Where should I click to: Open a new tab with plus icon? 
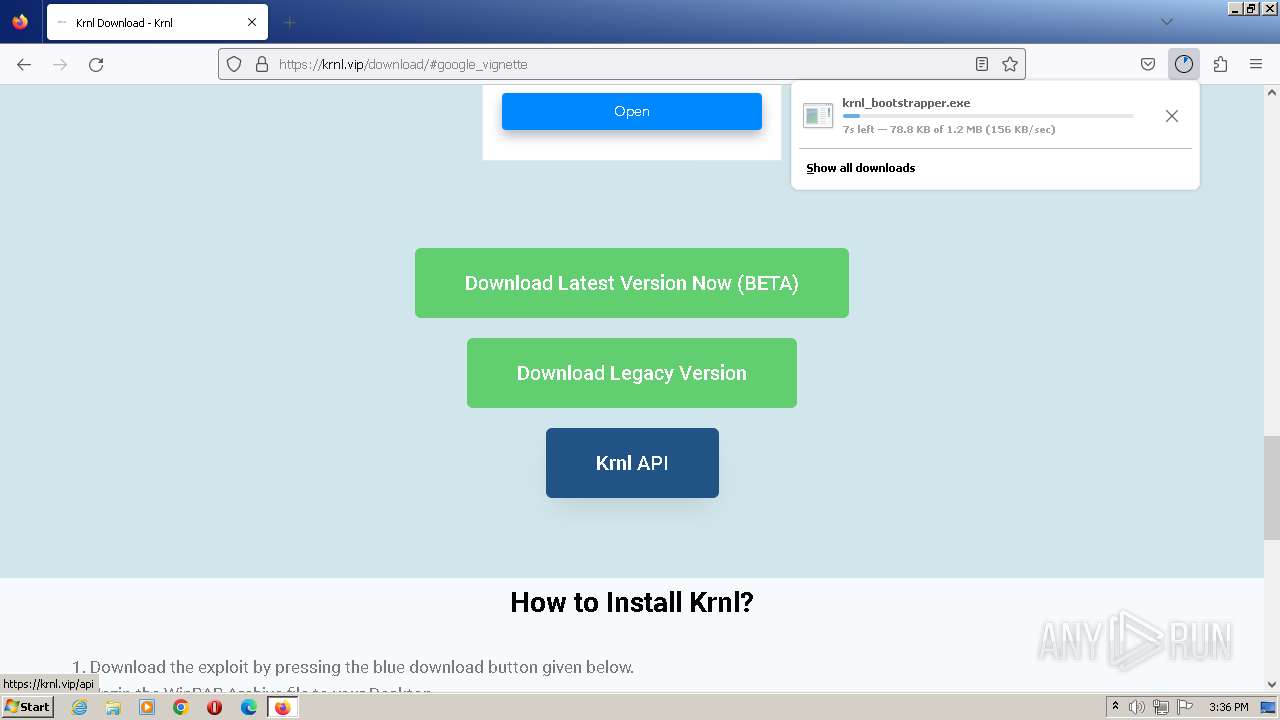(289, 22)
